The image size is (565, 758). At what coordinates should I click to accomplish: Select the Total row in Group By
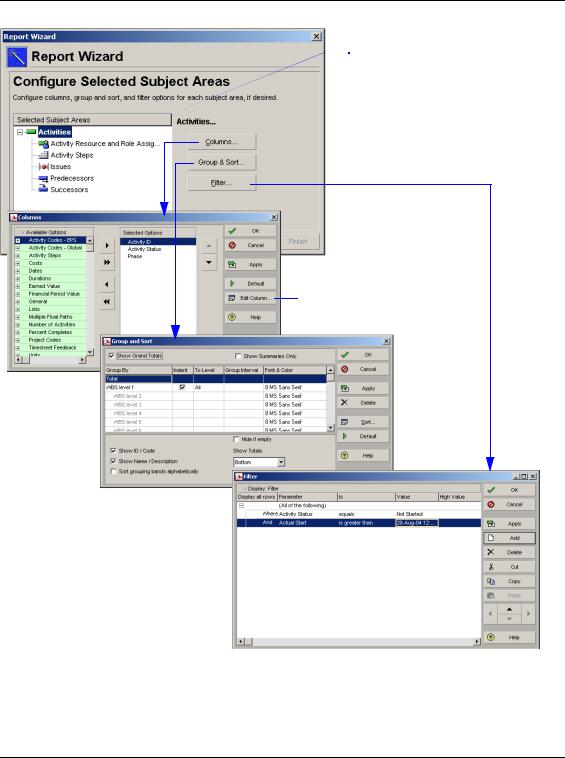pos(216,379)
